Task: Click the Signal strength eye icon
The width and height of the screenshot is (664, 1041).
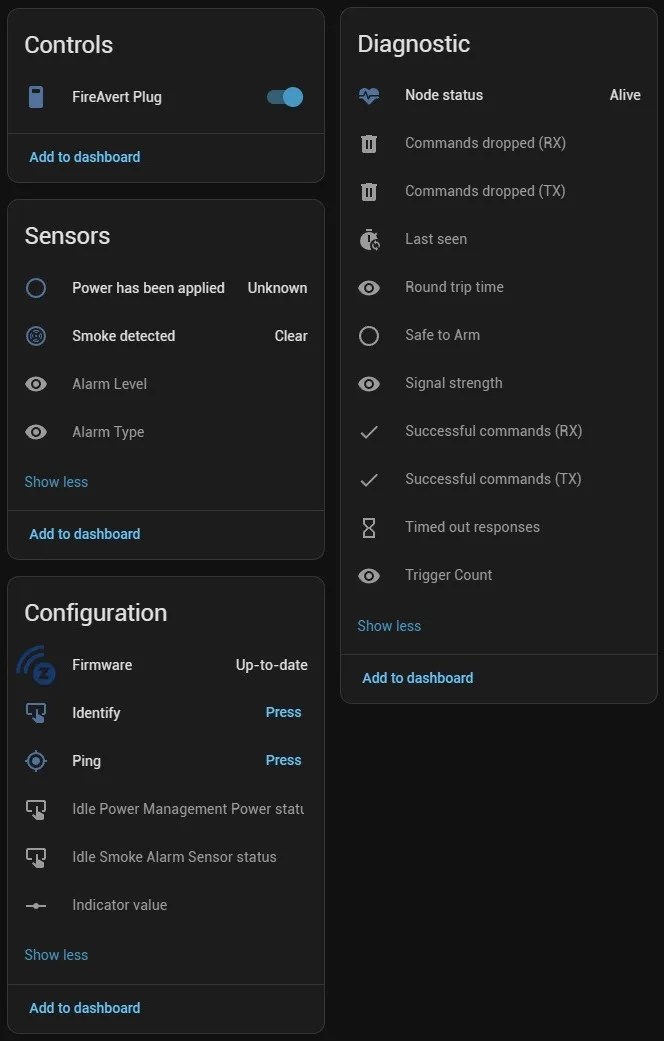Action: (x=369, y=384)
